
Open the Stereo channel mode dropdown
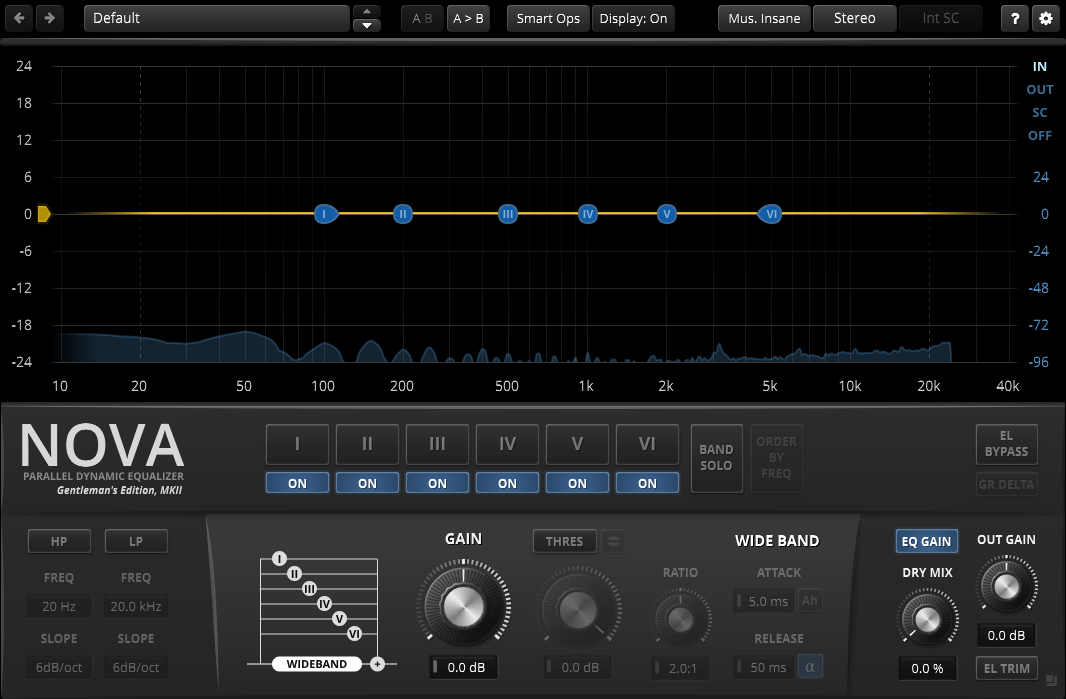pyautogui.click(x=854, y=18)
